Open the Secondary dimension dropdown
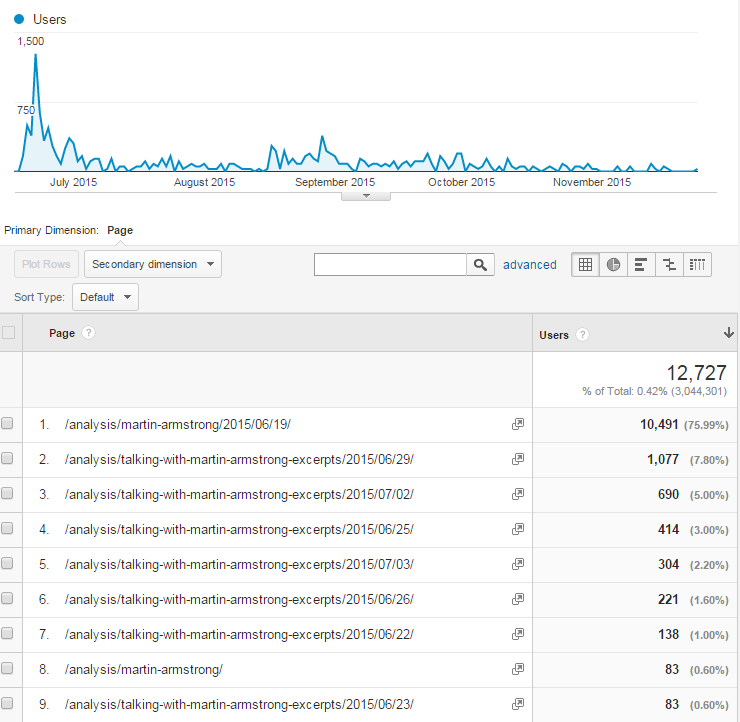Viewport: 740px width, 722px height. coord(153,264)
